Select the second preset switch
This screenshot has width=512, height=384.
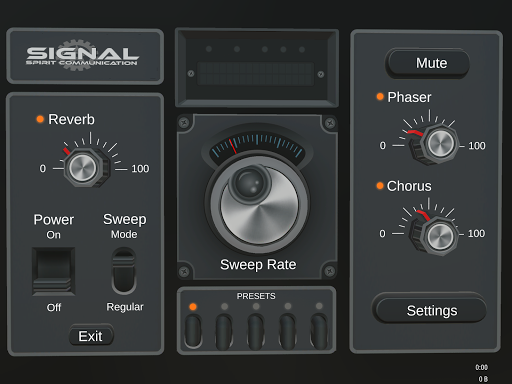click(224, 332)
